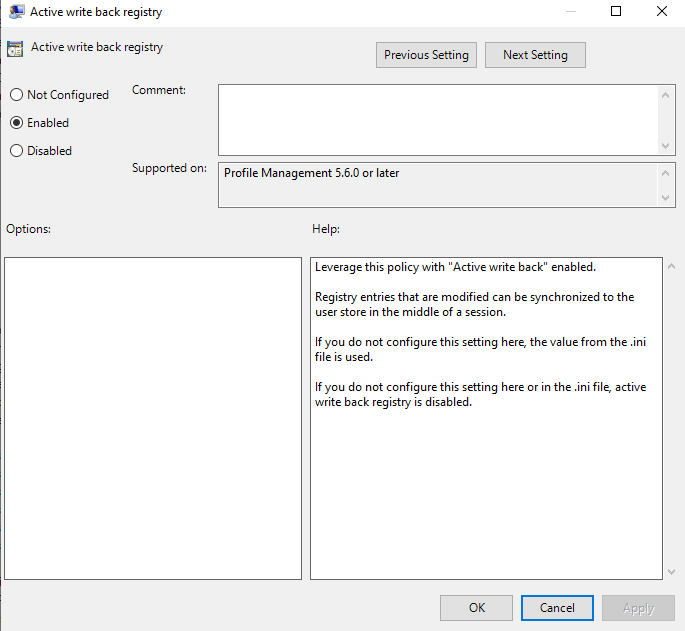Choose the Enabled radio option
Viewport: 685px width, 631px height.
pos(16,123)
